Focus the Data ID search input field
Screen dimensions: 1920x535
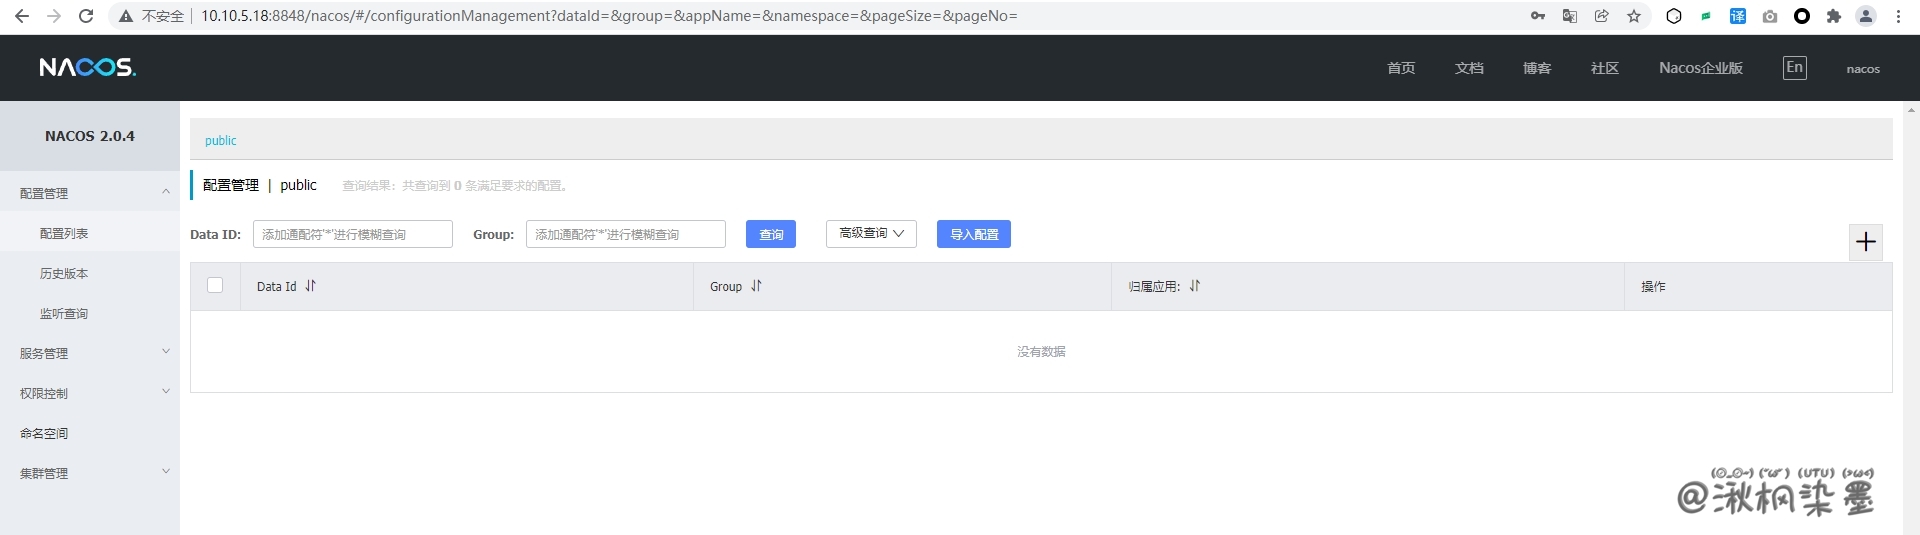tap(352, 234)
